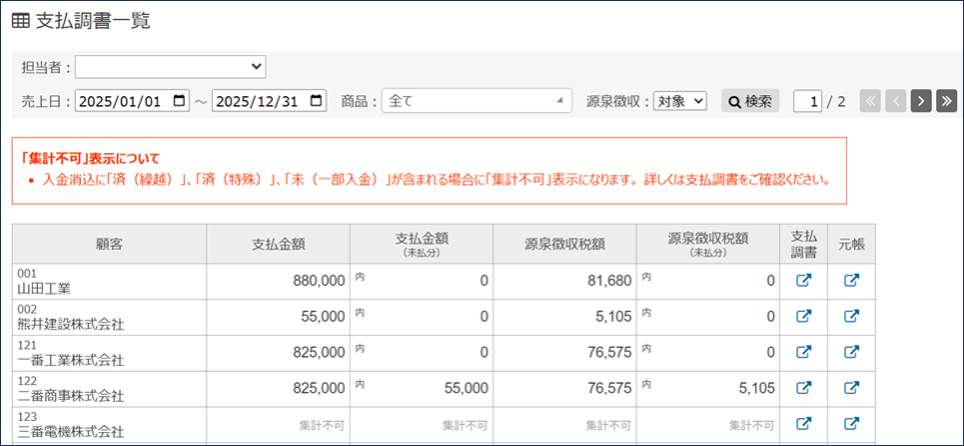
Task: Jump to the last page arrow
Action: (946, 101)
